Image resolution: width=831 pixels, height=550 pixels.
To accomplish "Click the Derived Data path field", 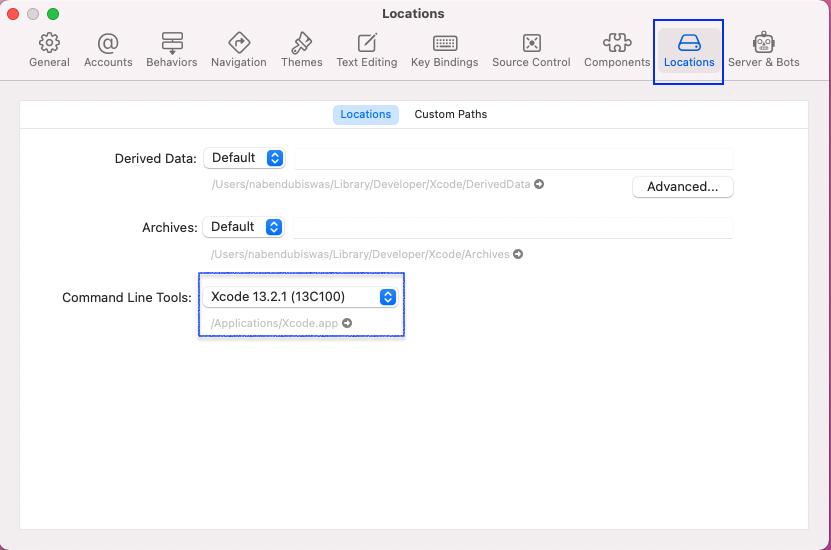I will click(x=514, y=158).
